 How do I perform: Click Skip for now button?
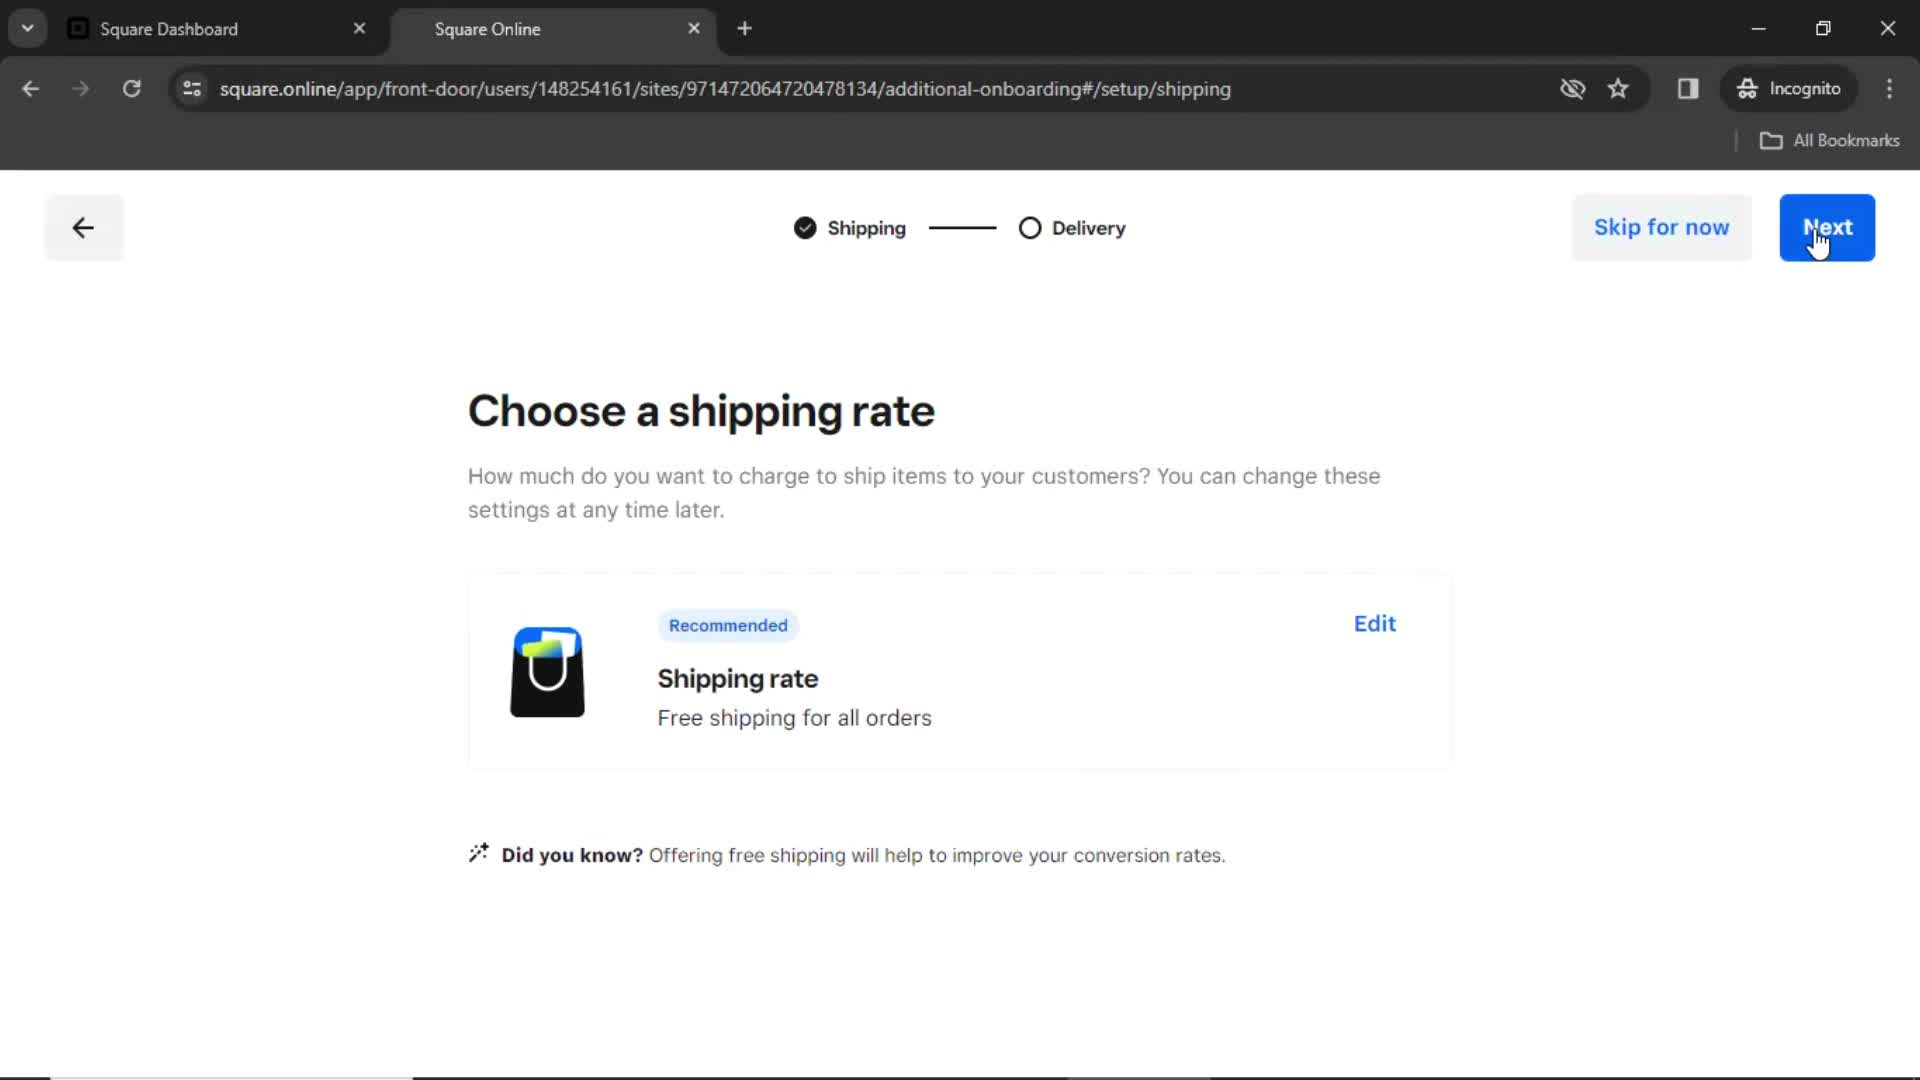[1662, 227]
